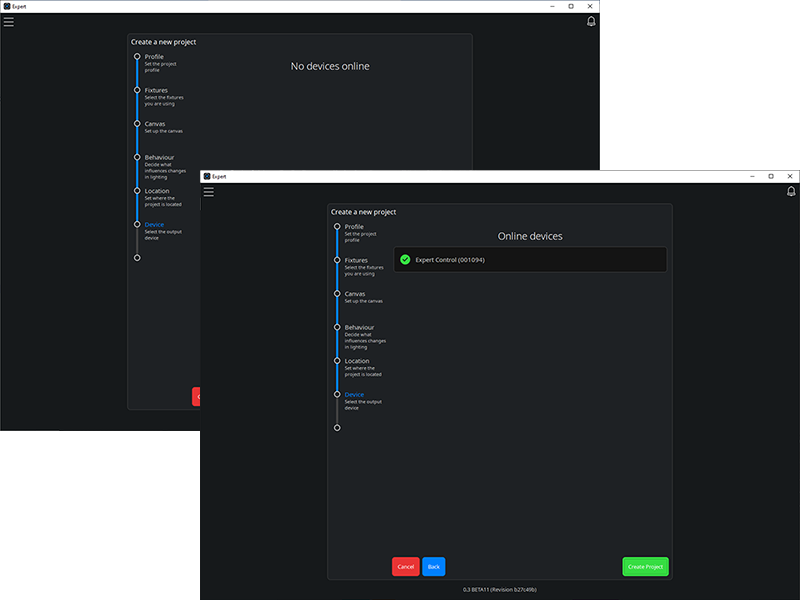Cancel project creation with the red Cancel button
This screenshot has width=800, height=600.
(405, 566)
